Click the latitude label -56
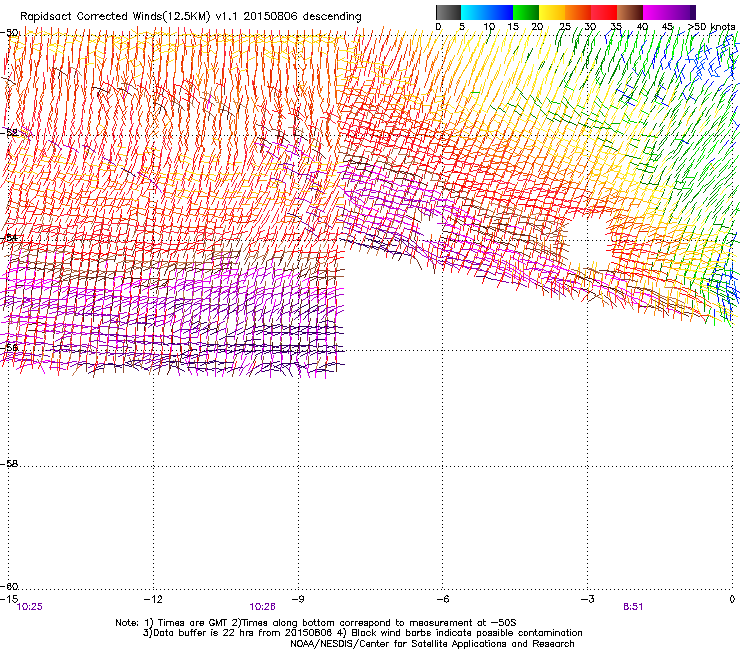The width and height of the screenshot is (740, 650). [9, 347]
